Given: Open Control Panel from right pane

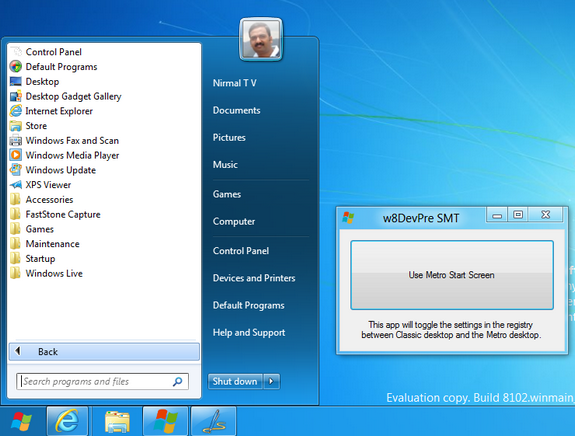Looking at the screenshot, I should click(241, 251).
